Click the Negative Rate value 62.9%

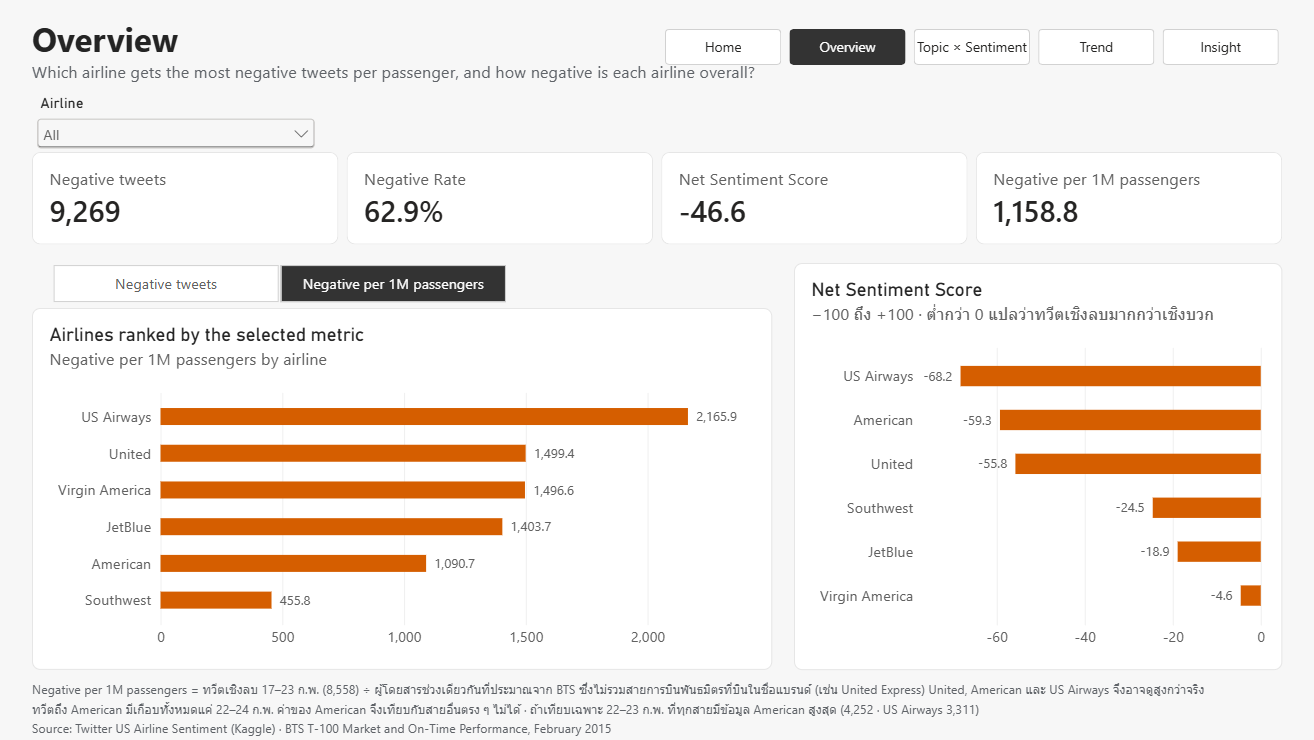pos(403,212)
